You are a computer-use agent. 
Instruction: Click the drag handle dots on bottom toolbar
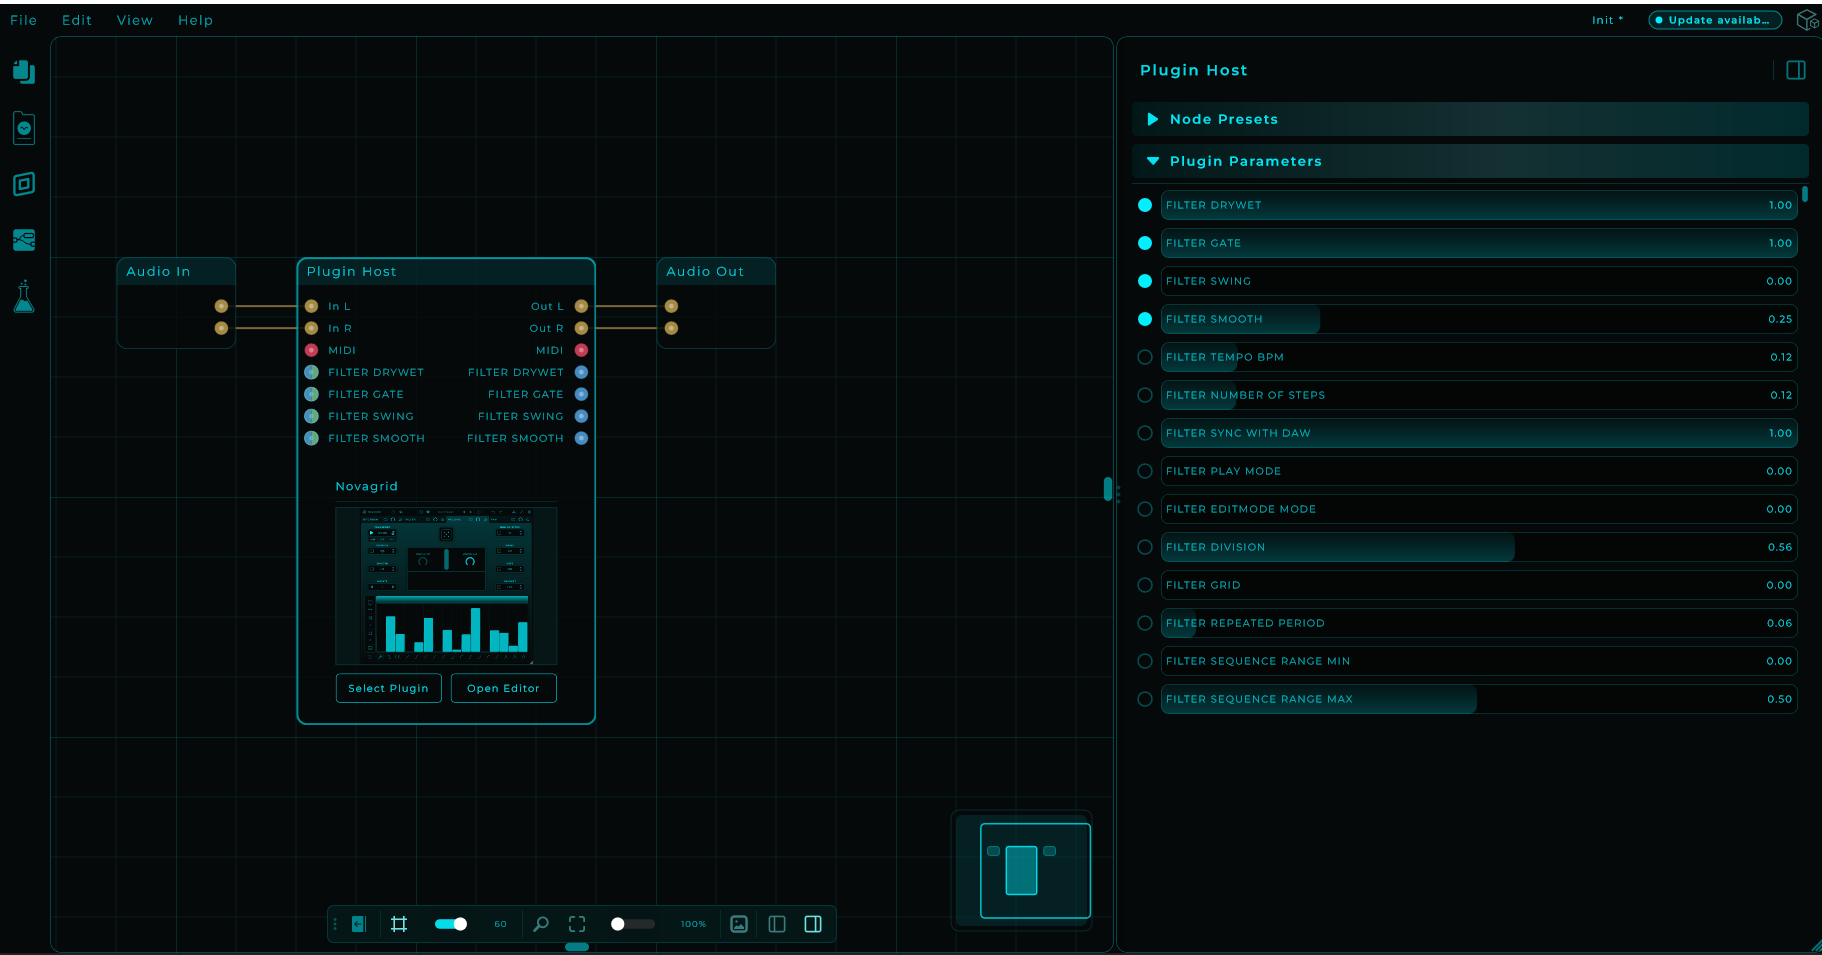[335, 924]
